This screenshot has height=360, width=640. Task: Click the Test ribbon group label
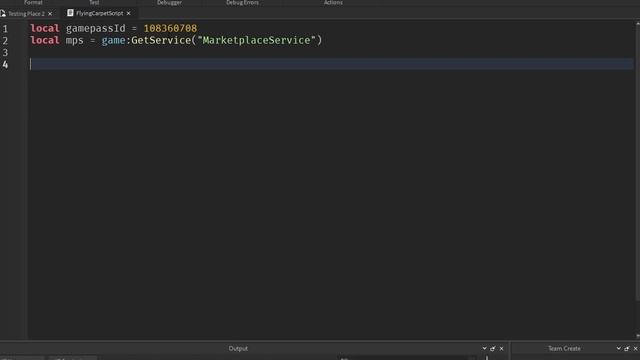(x=94, y=2)
